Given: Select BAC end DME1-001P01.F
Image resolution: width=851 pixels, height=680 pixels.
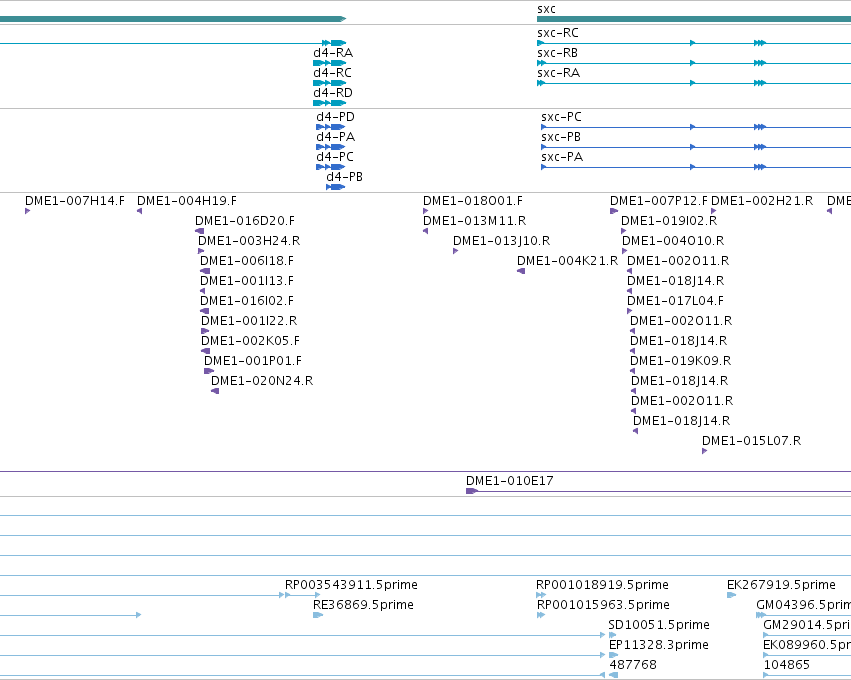Looking at the screenshot, I should click(253, 361).
